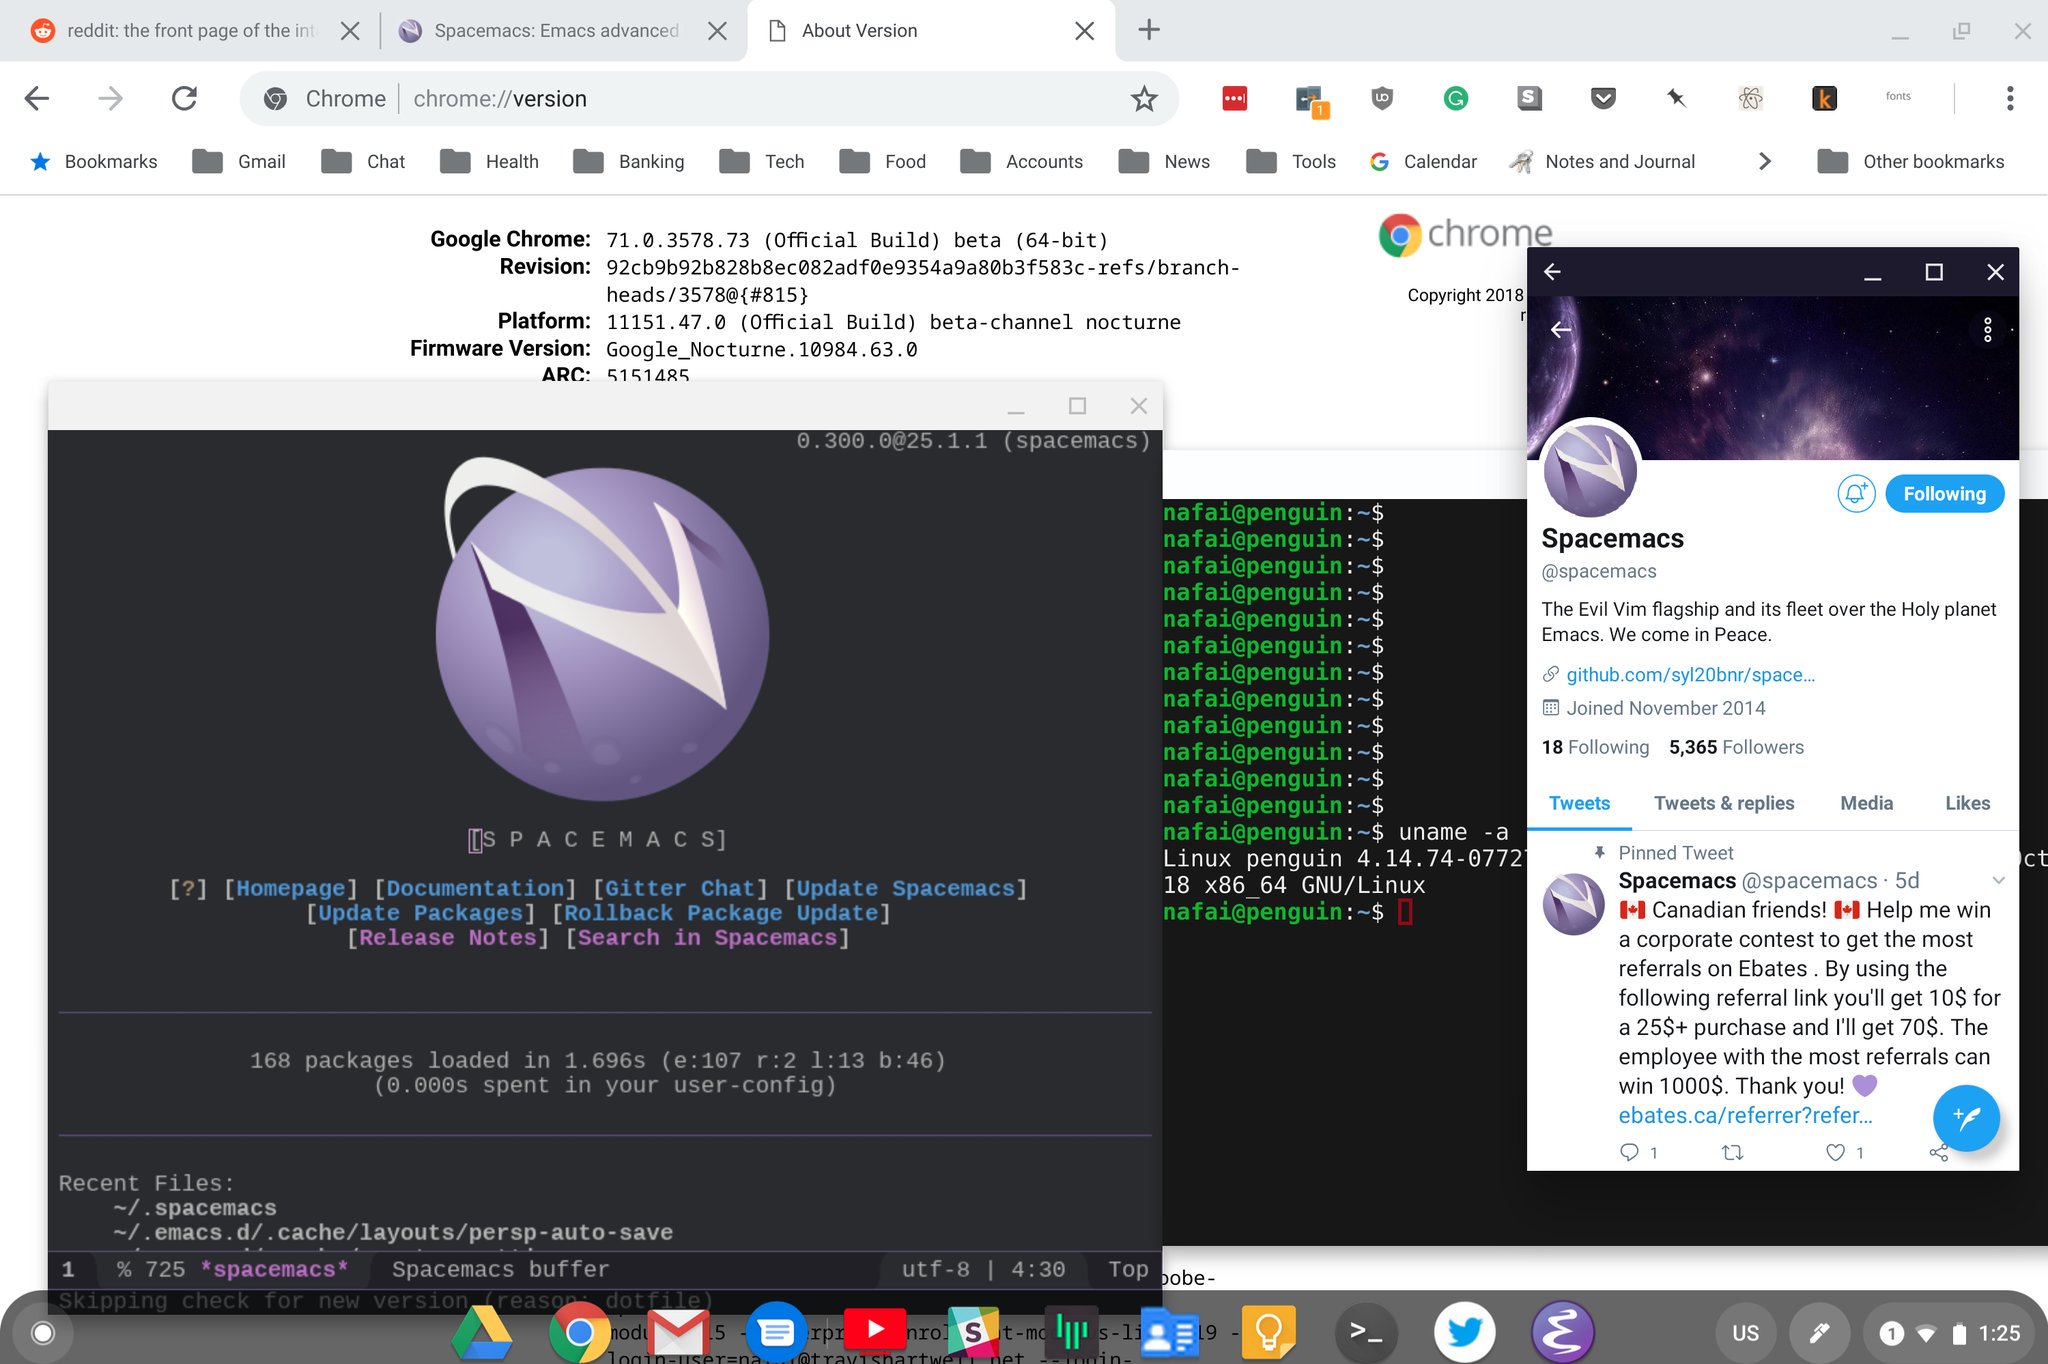Open the launcher circle on the shelf
Viewport: 2048px width, 1364px height.
(43, 1332)
